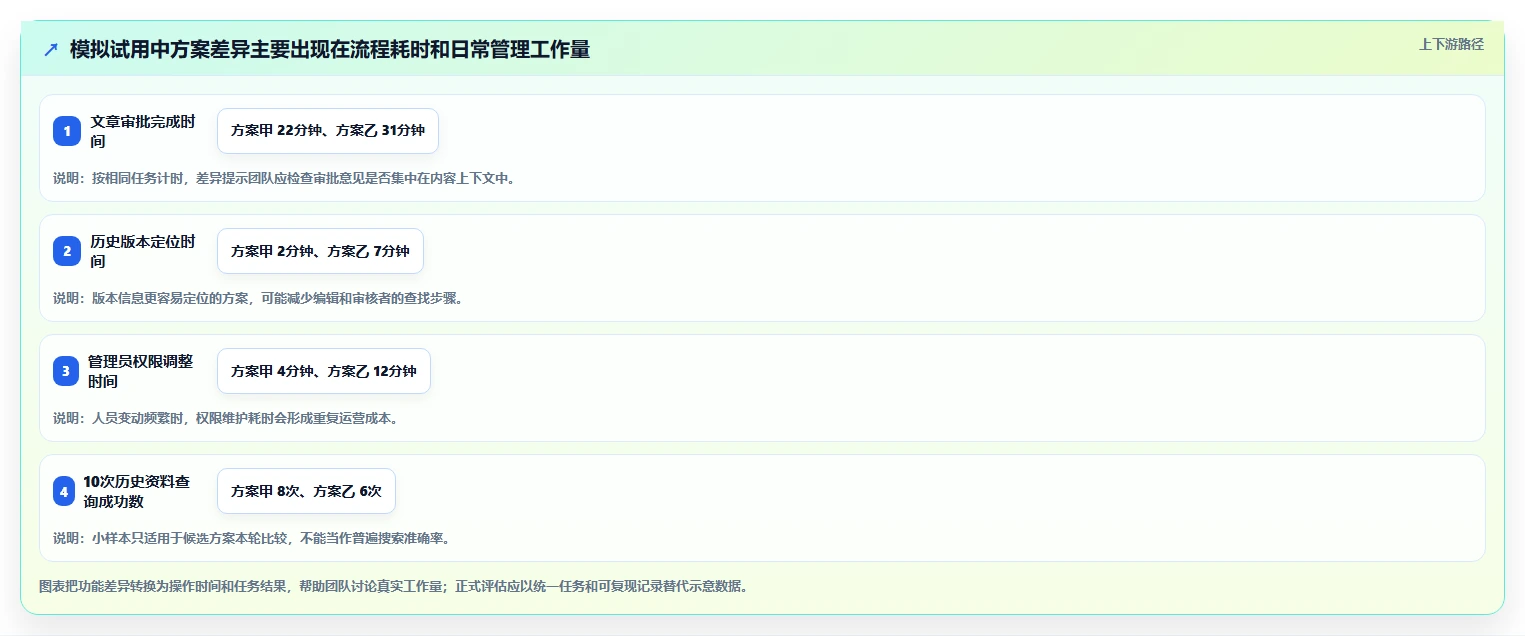Select the 10次历史资料查询成功数 label
Image resolution: width=1525 pixels, height=636 pixels.
click(137, 491)
